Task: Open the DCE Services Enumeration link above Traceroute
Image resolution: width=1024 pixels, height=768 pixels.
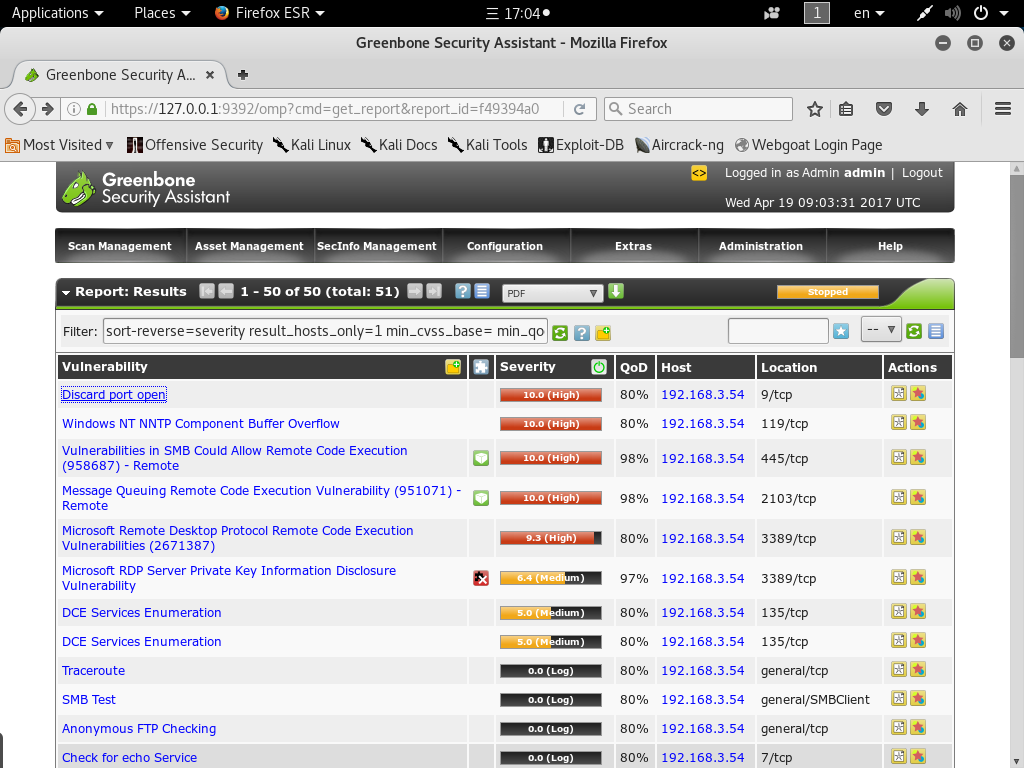Action: point(142,642)
